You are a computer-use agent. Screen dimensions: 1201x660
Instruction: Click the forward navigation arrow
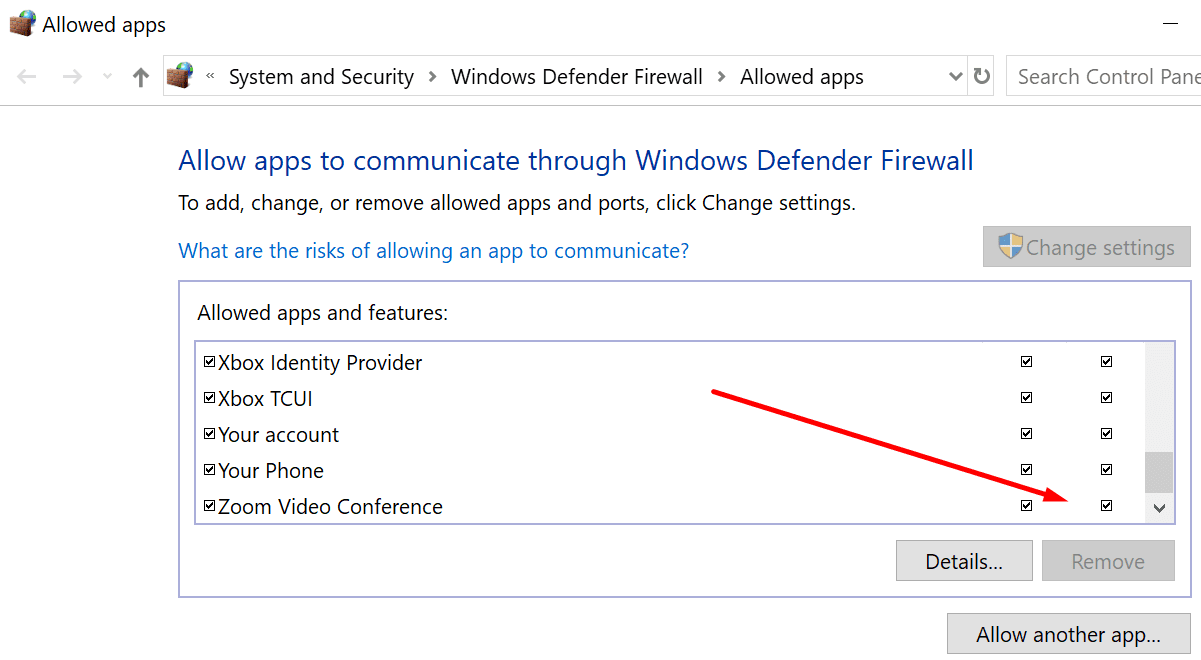click(x=71, y=77)
